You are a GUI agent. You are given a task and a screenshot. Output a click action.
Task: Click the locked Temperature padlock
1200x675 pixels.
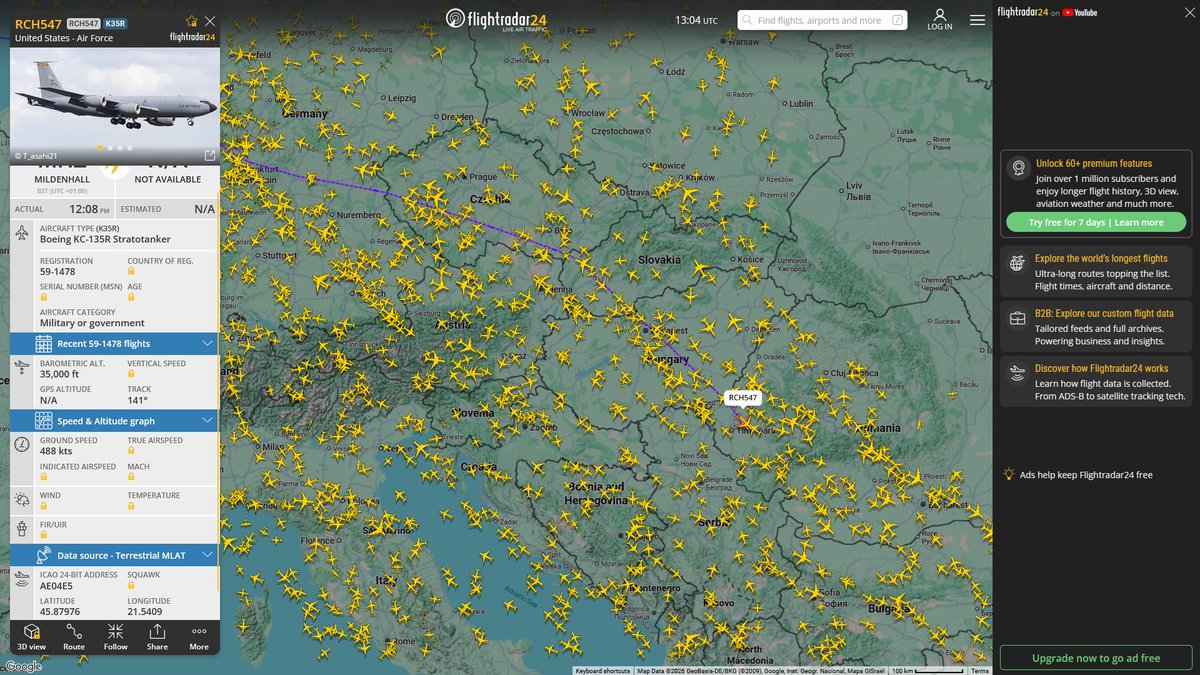pos(131,506)
